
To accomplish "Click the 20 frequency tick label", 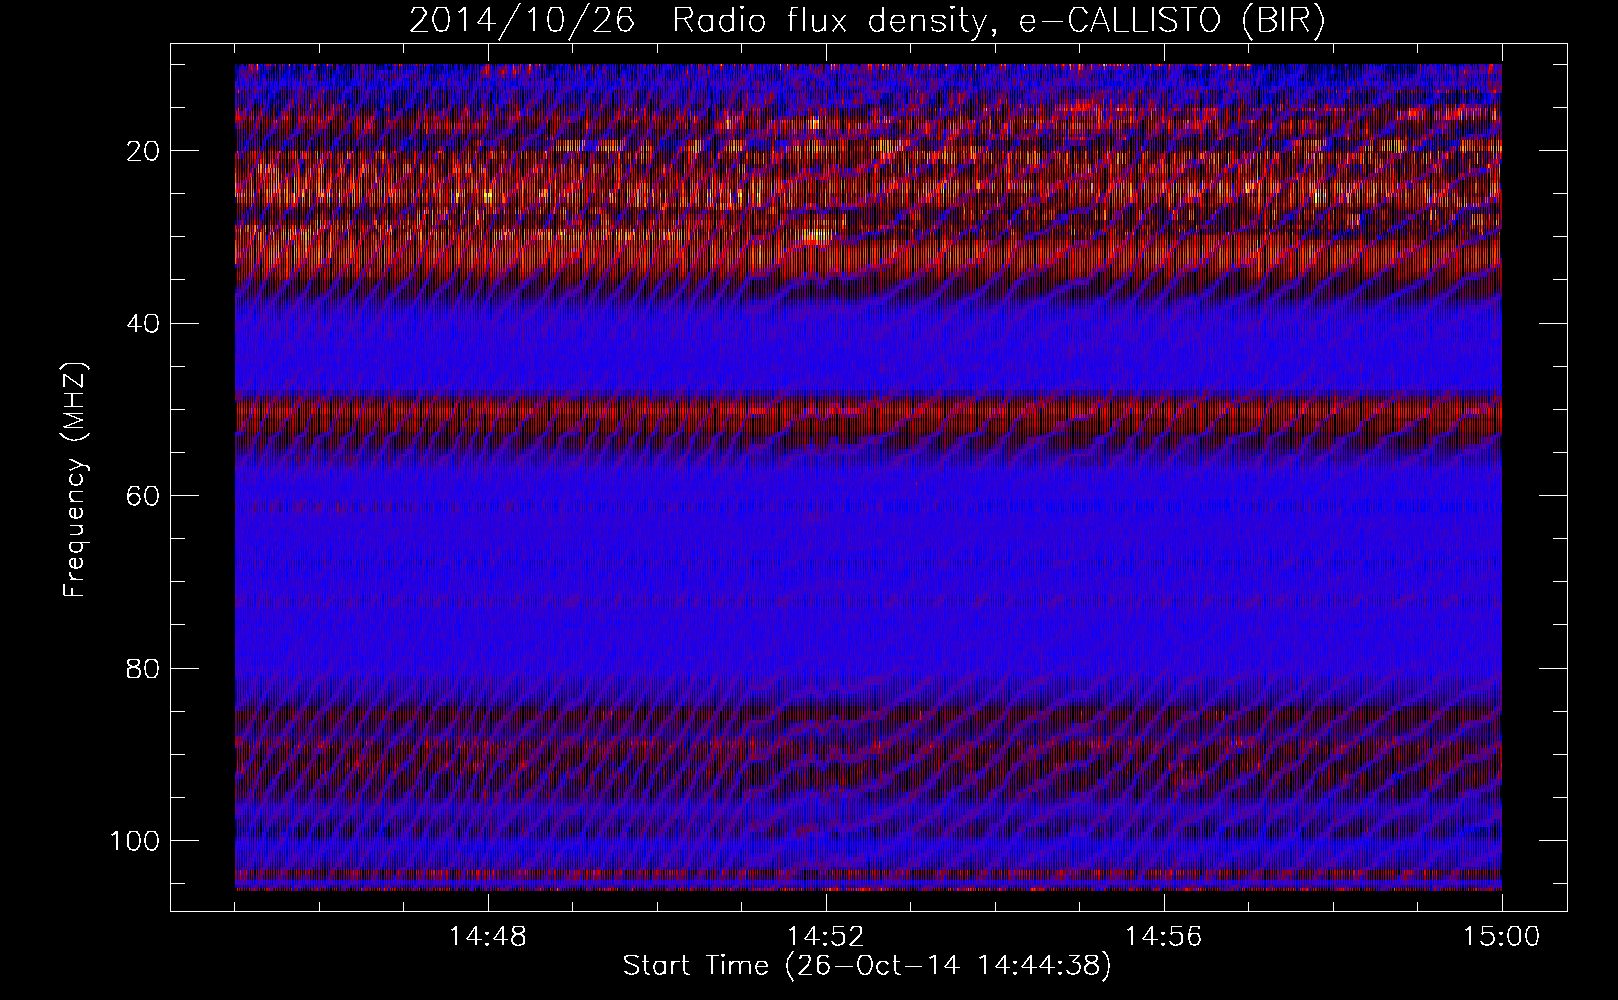I will pyautogui.click(x=144, y=151).
